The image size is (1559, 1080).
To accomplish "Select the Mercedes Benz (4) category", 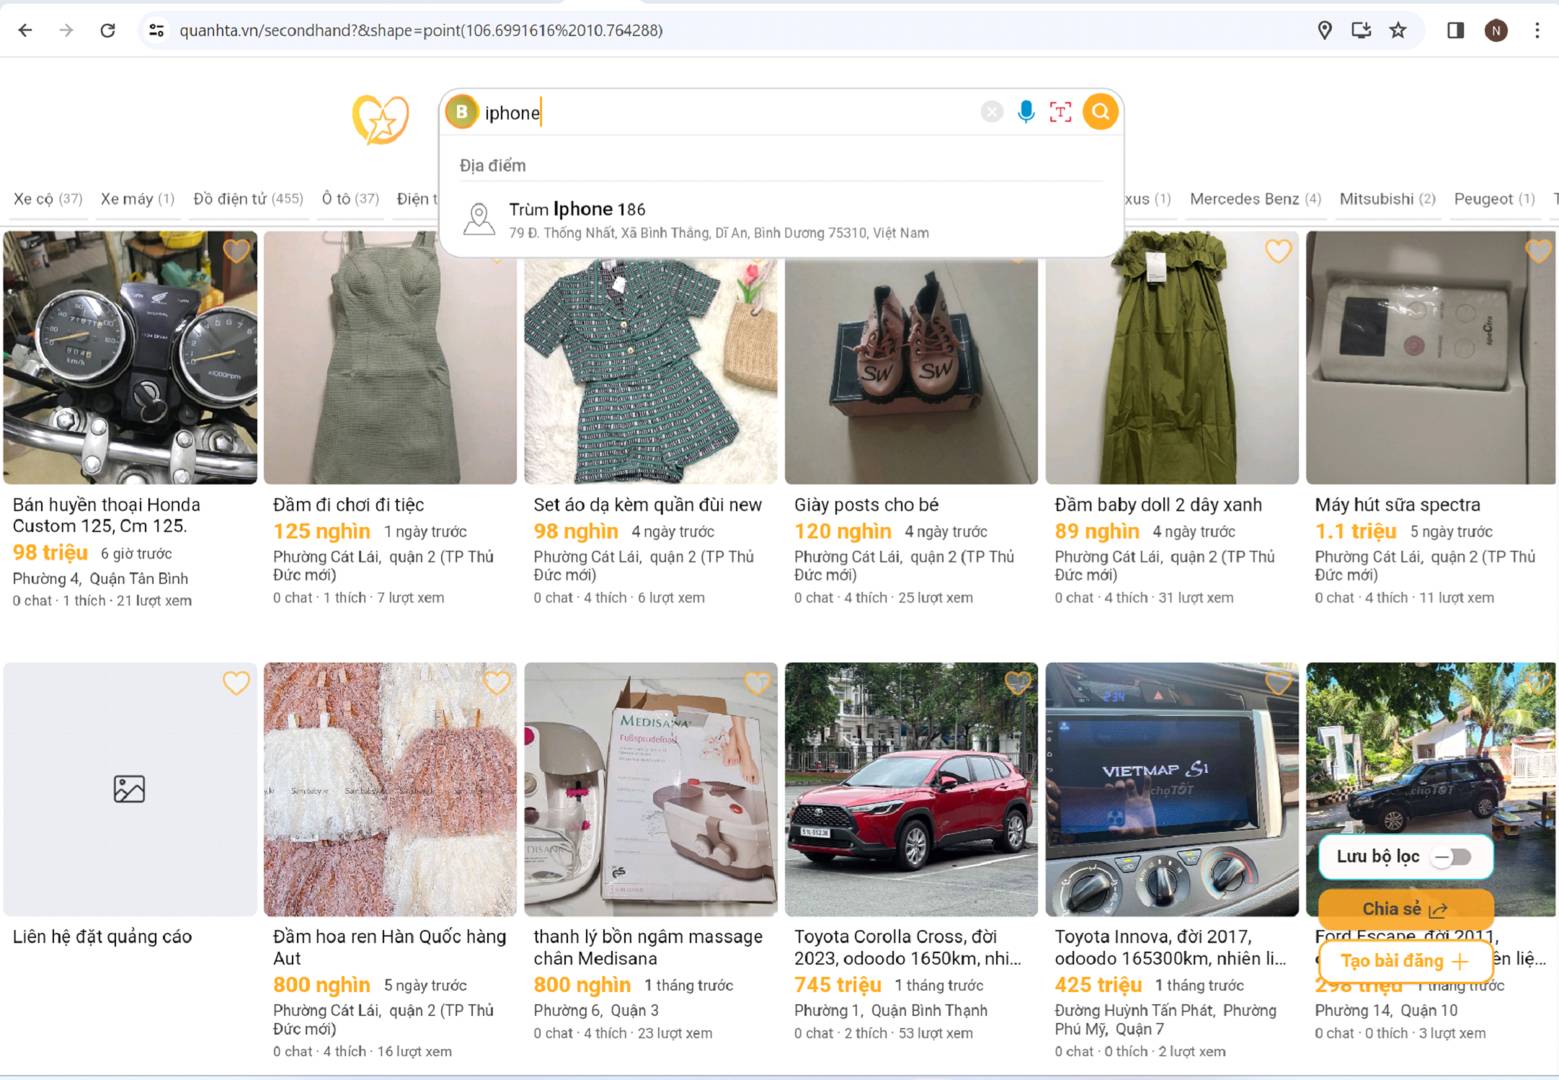I will 1255,199.
